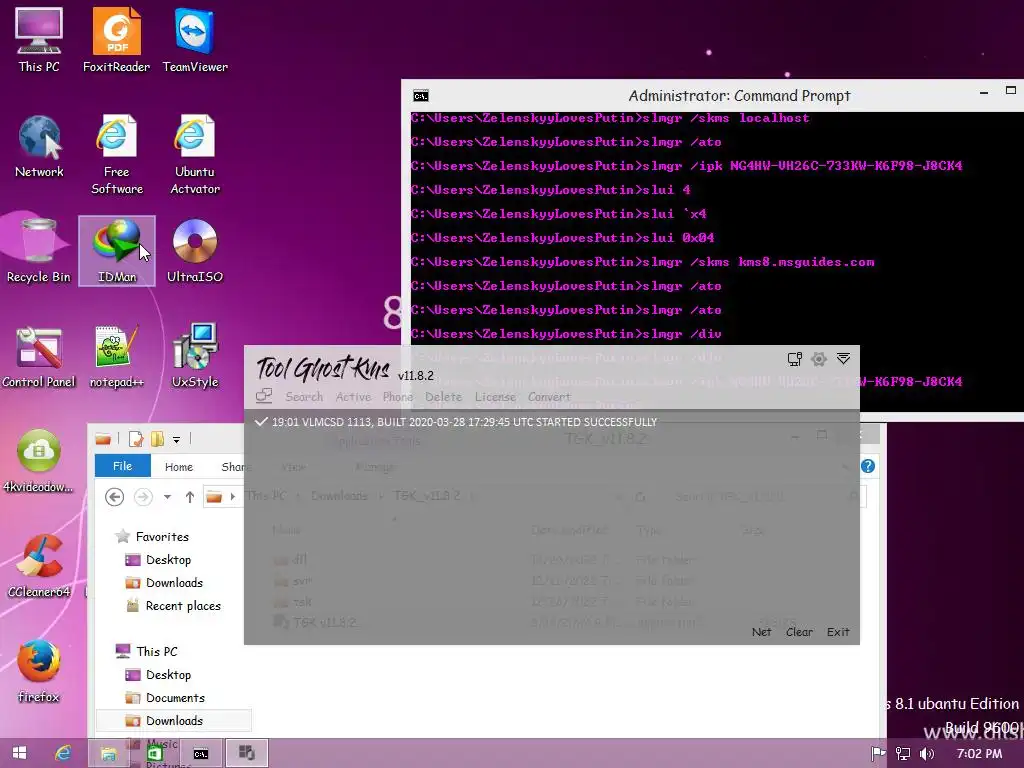Open Explorer recent locations dropdown
Screen dimensions: 1024x768
tap(167, 497)
